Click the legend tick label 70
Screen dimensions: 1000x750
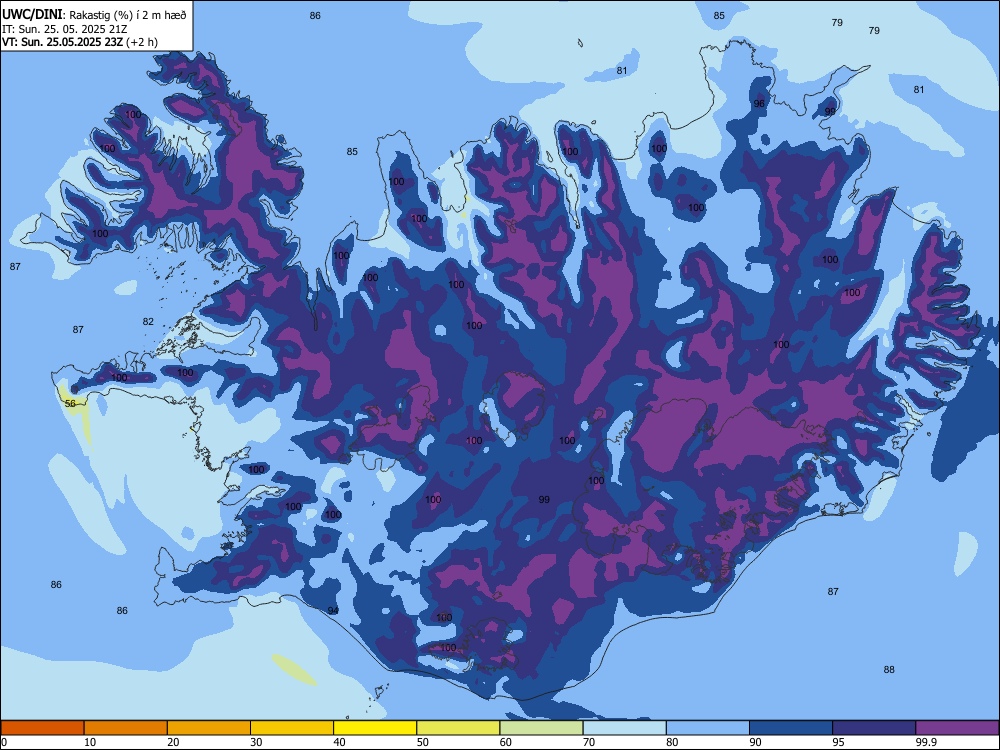(x=589, y=742)
